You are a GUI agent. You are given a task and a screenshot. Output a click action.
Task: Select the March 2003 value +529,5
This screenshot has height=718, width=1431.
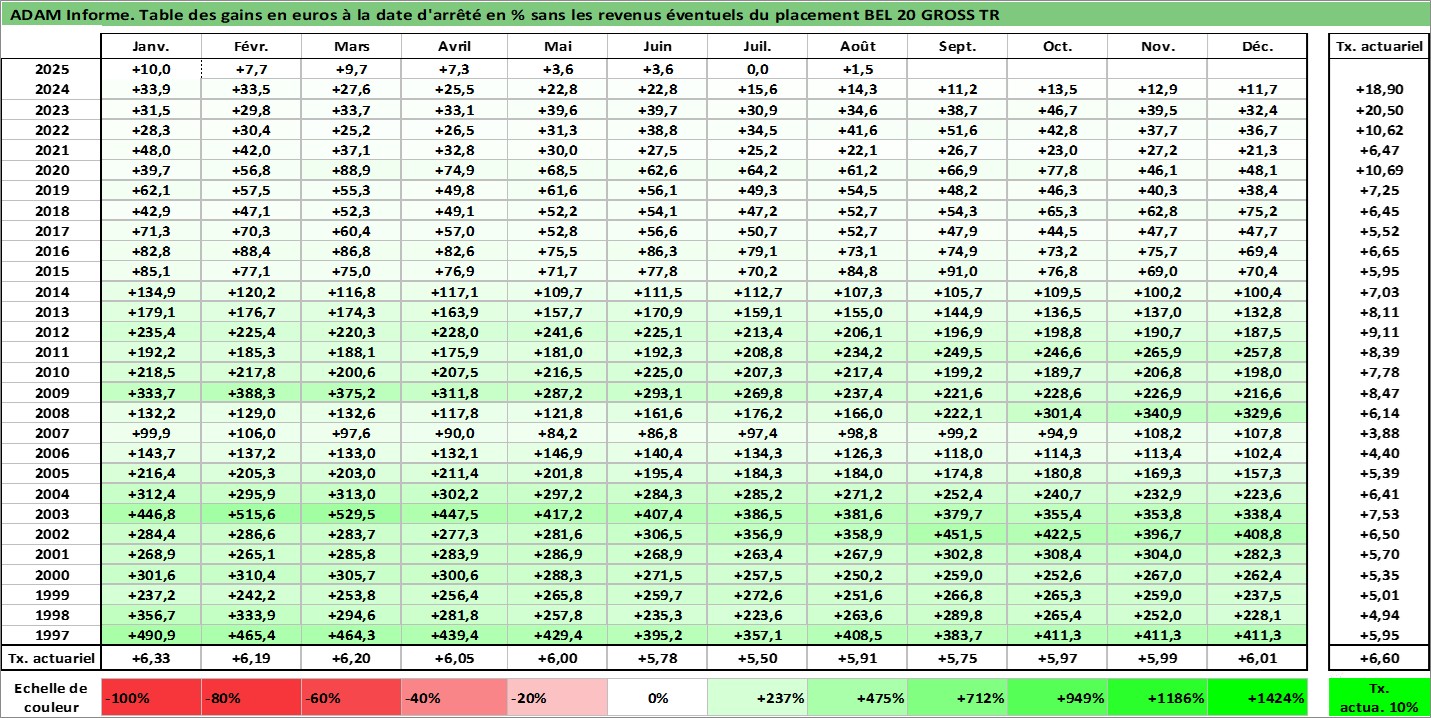pyautogui.click(x=351, y=514)
